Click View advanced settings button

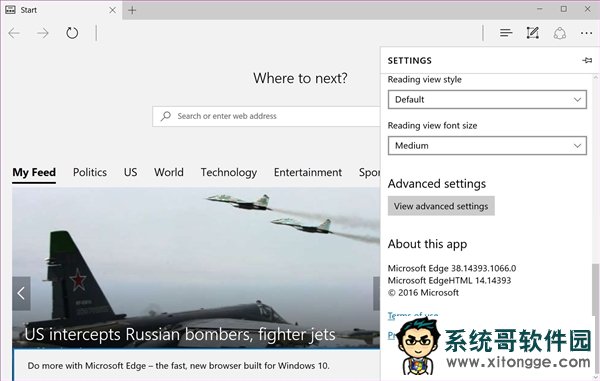click(x=441, y=206)
